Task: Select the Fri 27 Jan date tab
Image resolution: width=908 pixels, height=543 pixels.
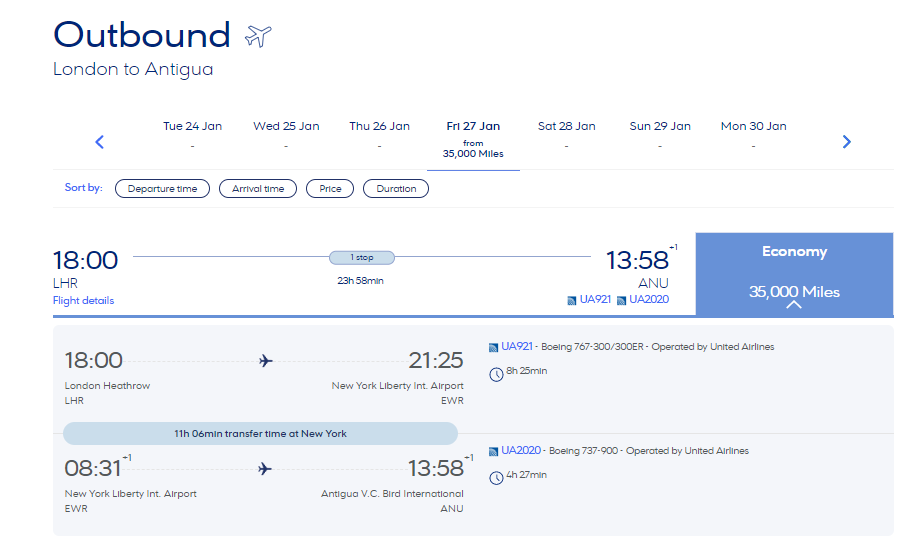Action: [x=473, y=140]
